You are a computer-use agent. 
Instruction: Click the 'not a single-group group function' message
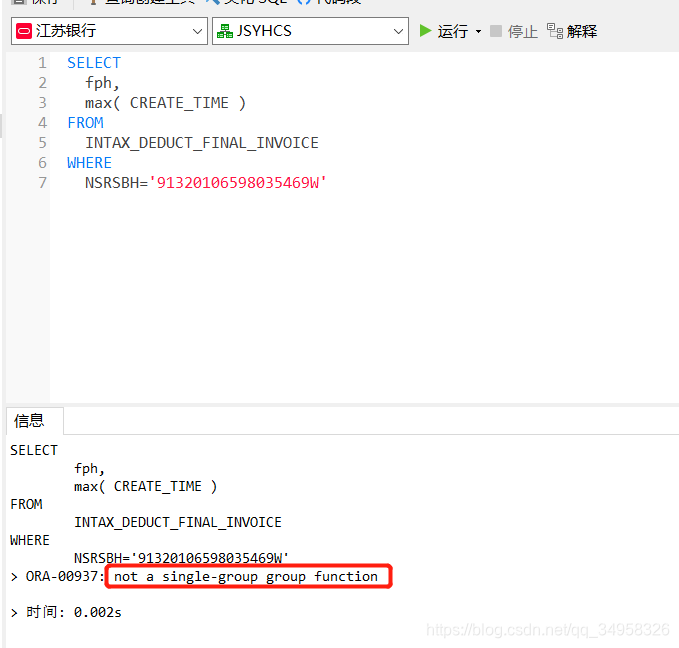(x=246, y=577)
